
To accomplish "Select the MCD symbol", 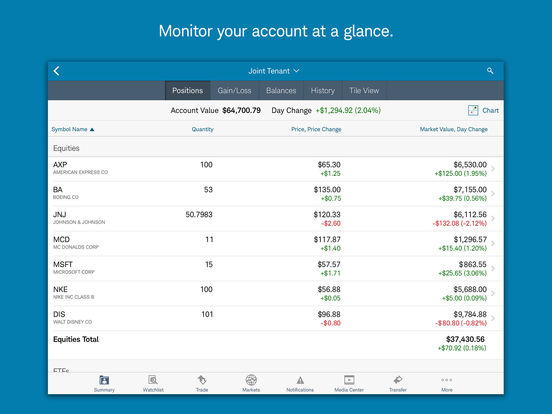I will click(x=61, y=239).
